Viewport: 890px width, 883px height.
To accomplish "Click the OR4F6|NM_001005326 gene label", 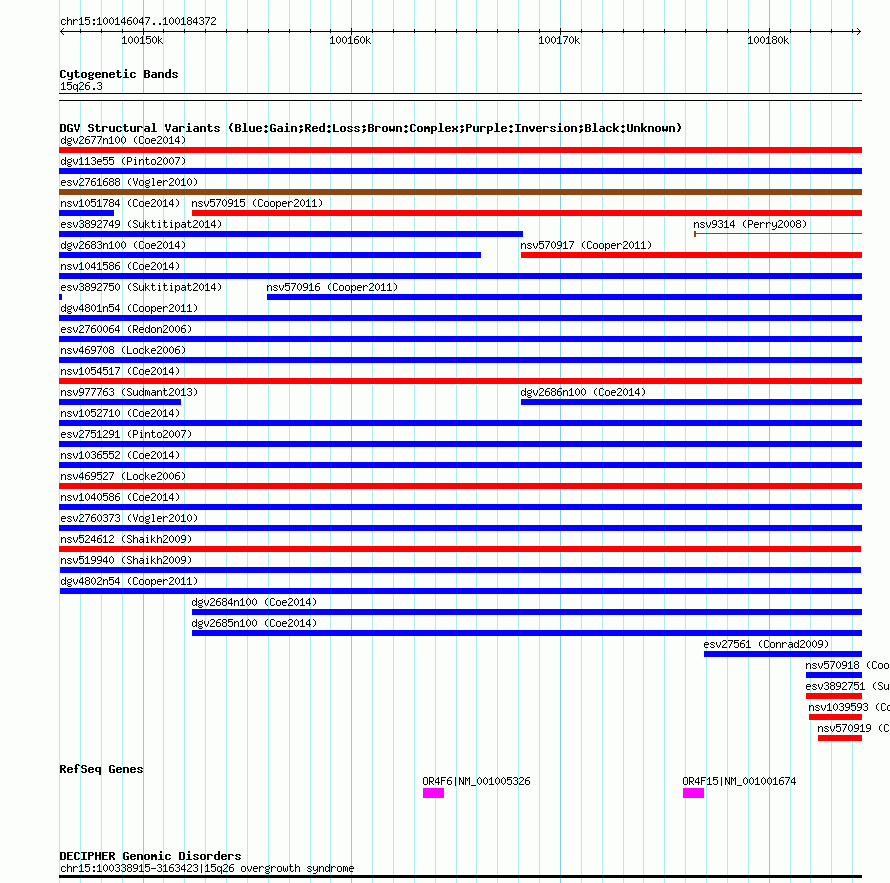I will 476,781.
